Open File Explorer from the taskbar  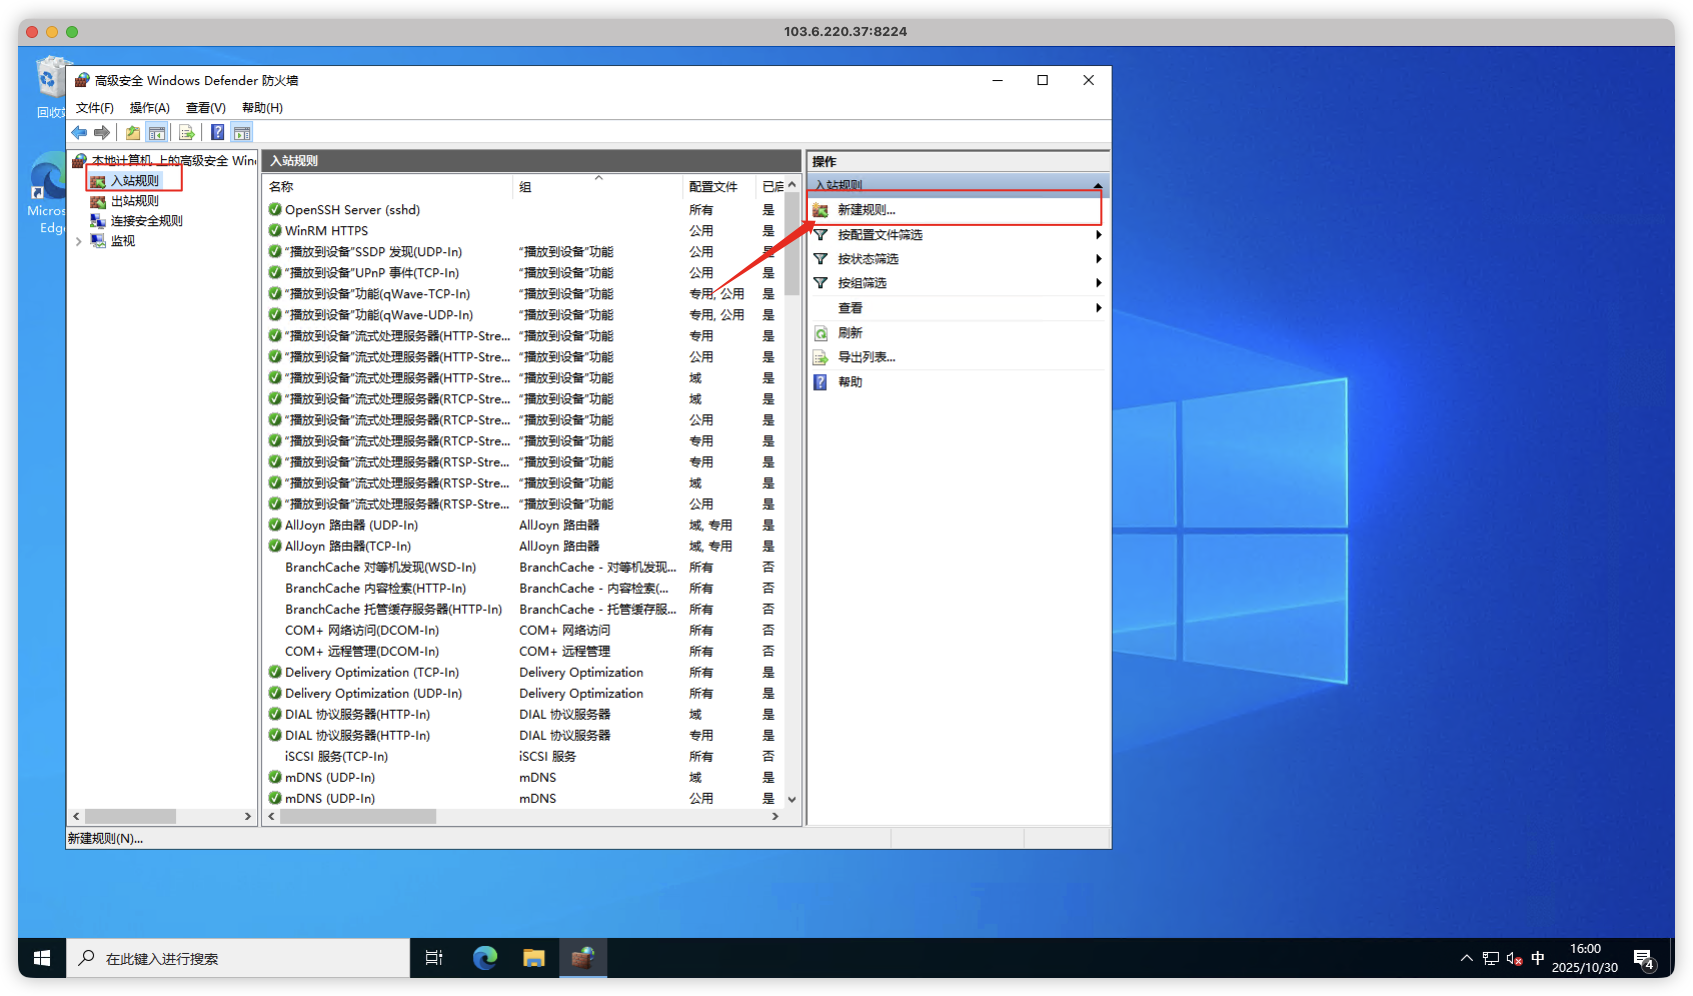534,958
